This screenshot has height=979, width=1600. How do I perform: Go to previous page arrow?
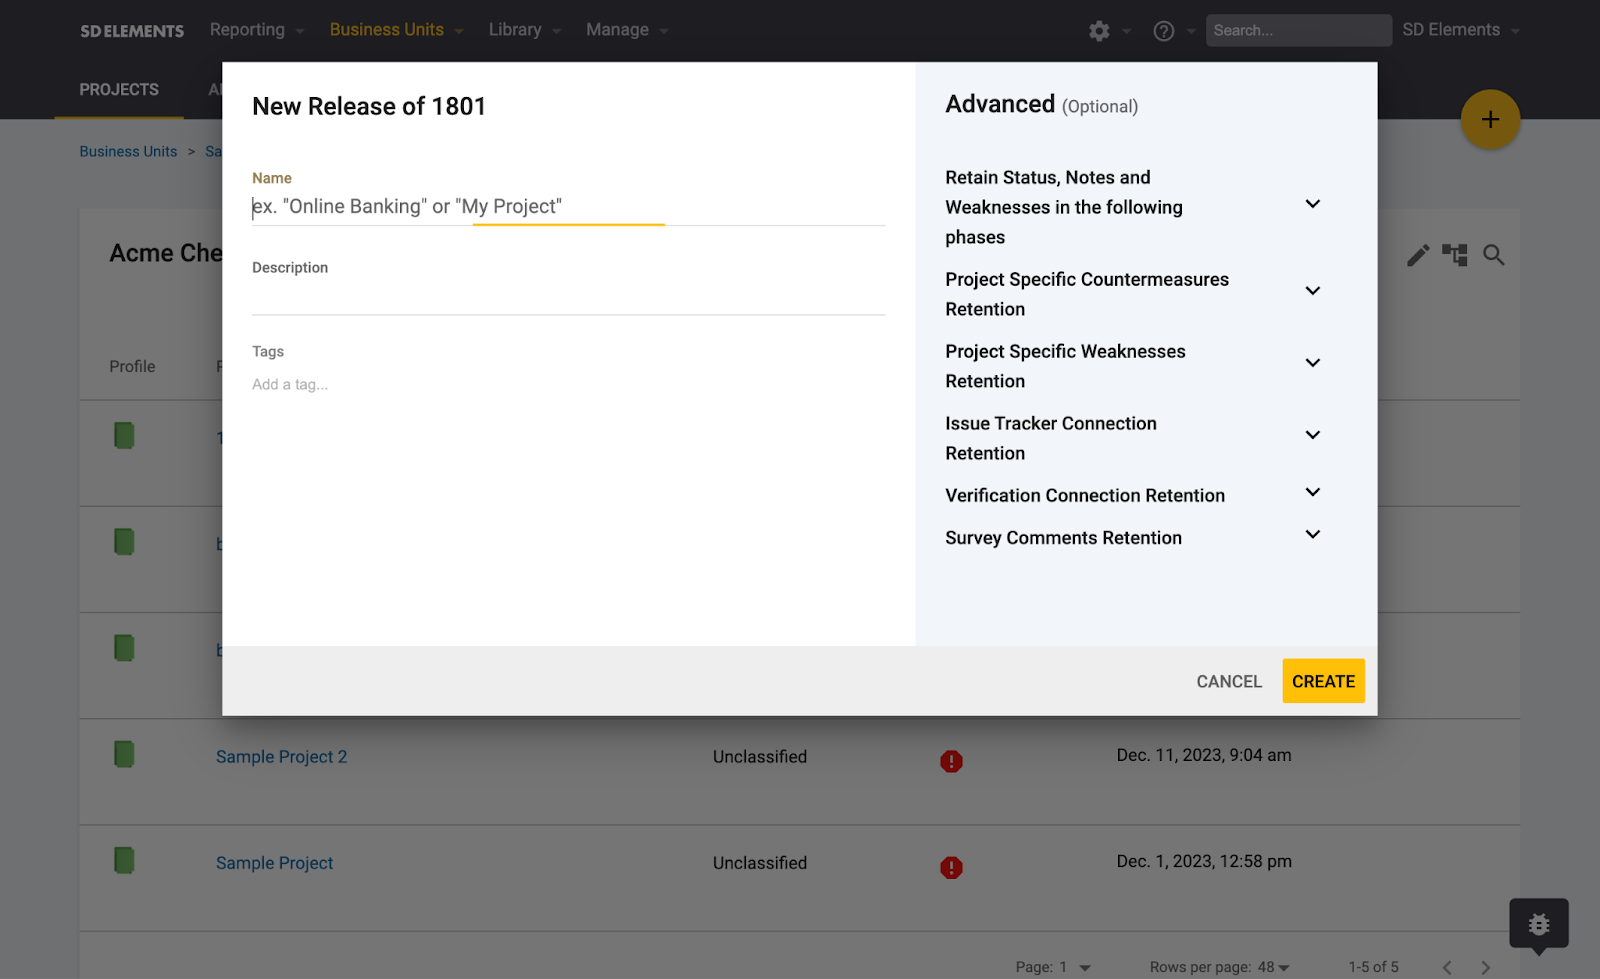(x=1447, y=967)
